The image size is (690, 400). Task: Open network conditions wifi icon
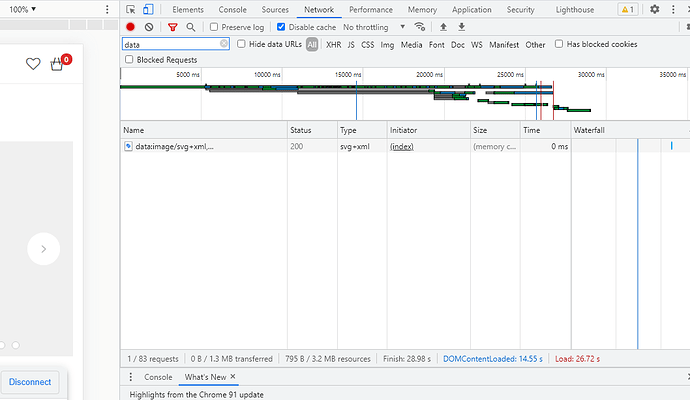click(420, 27)
